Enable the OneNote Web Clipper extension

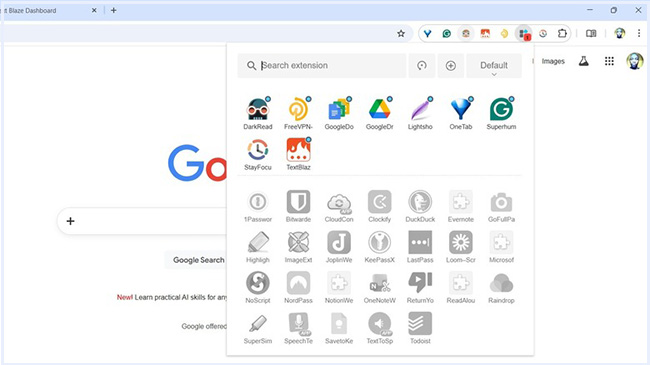pyautogui.click(x=379, y=283)
